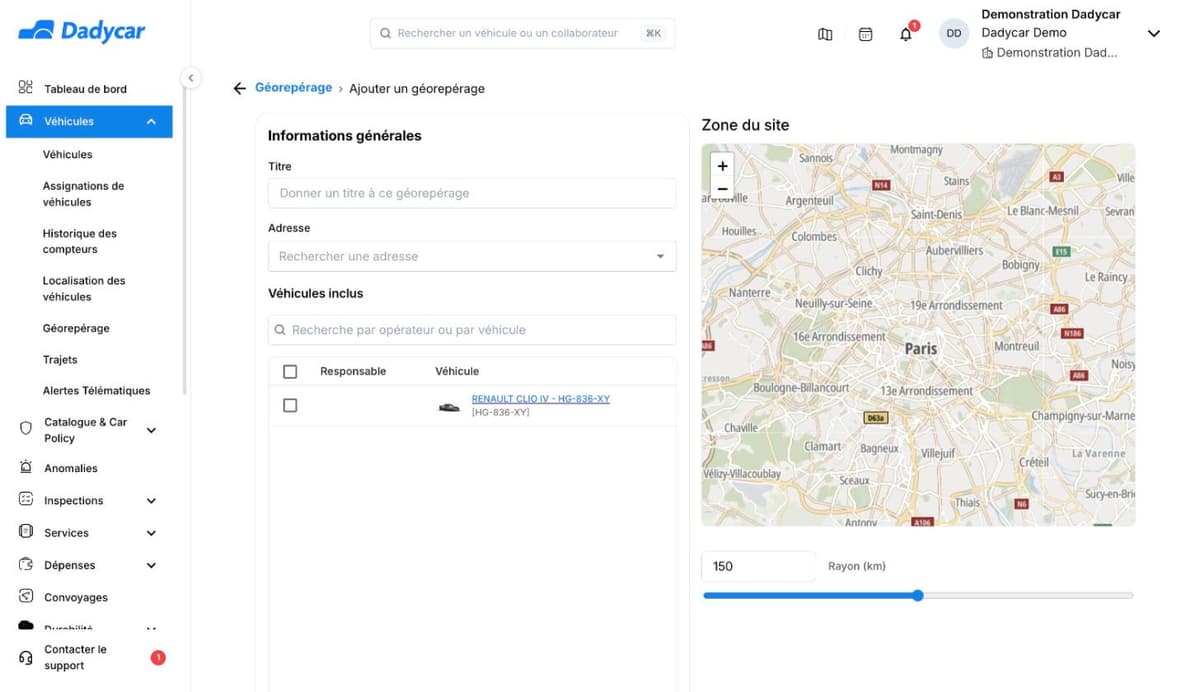Click Paris label on the map

pos(921,348)
